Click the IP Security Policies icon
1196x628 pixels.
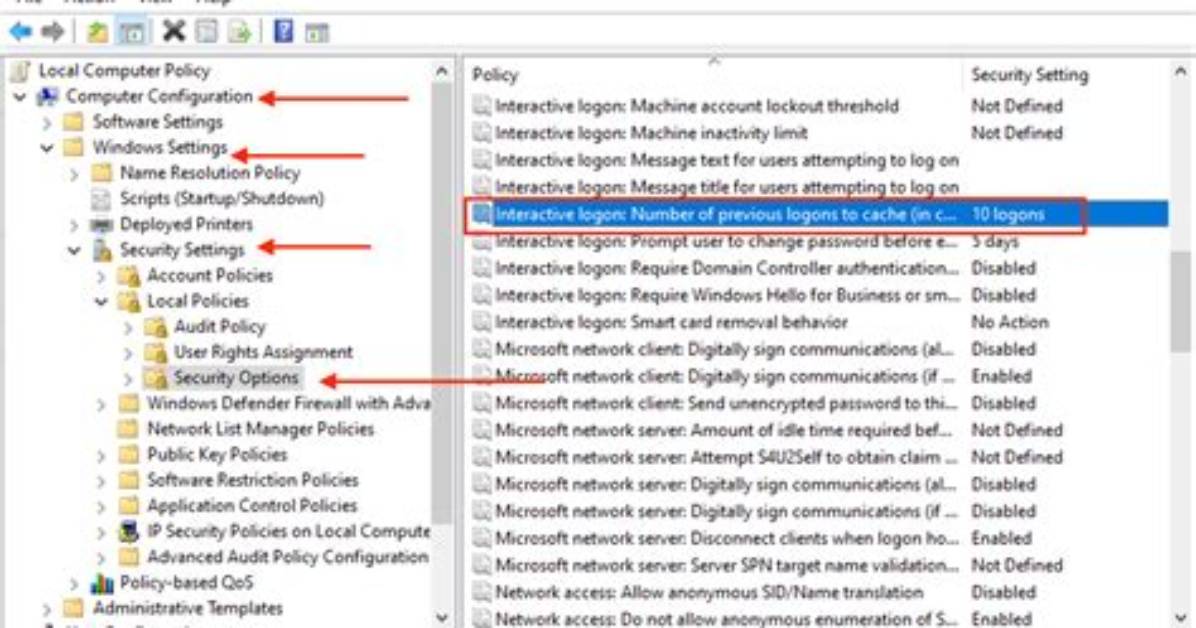[x=128, y=531]
